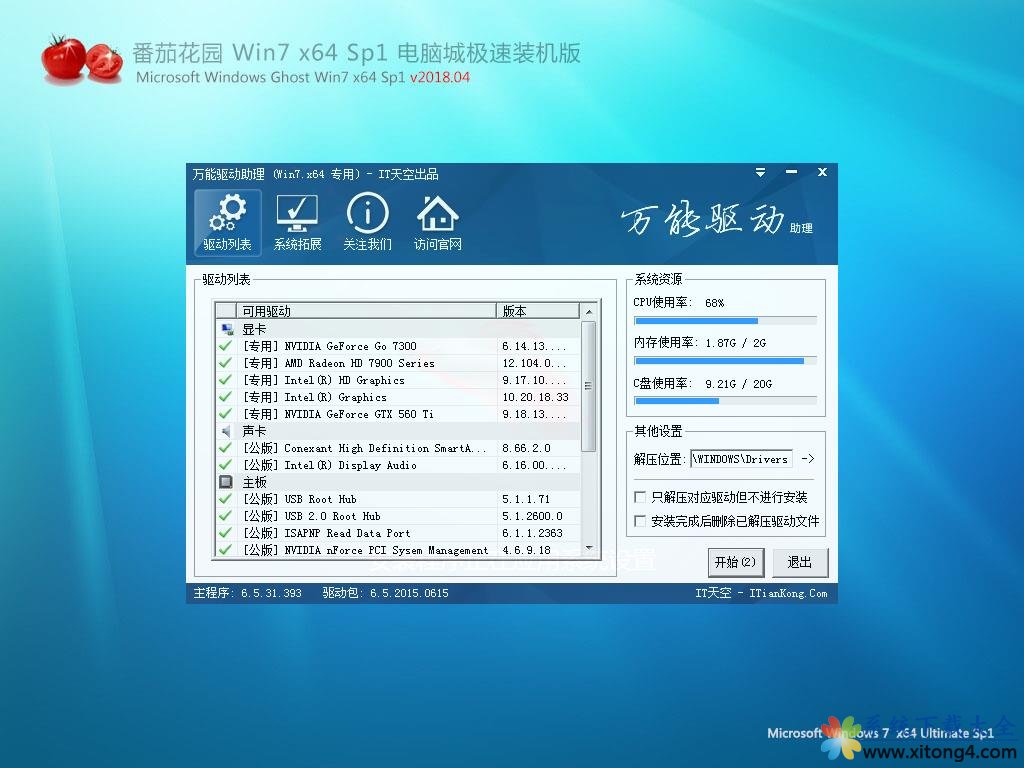Minimize the 万能驱动助理 window
Screen dimensions: 1024x768
792,172
